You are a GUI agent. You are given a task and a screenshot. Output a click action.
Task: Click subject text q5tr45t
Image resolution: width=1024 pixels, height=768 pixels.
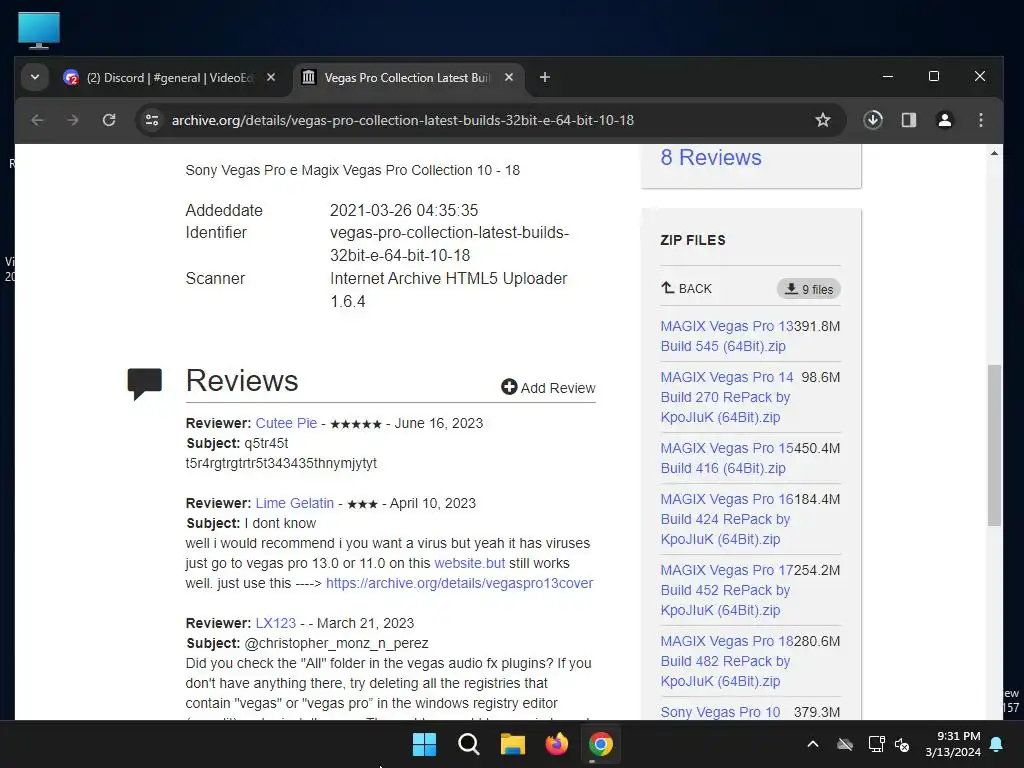(266, 443)
